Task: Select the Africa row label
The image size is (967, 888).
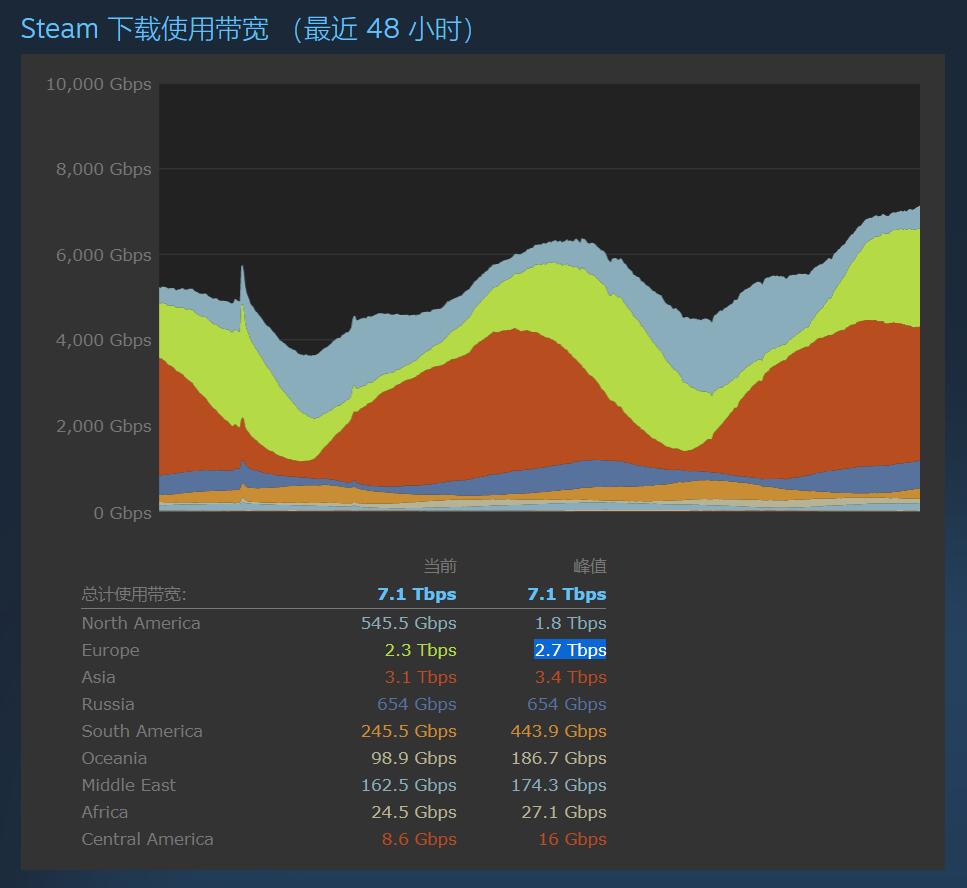Action: [105, 812]
